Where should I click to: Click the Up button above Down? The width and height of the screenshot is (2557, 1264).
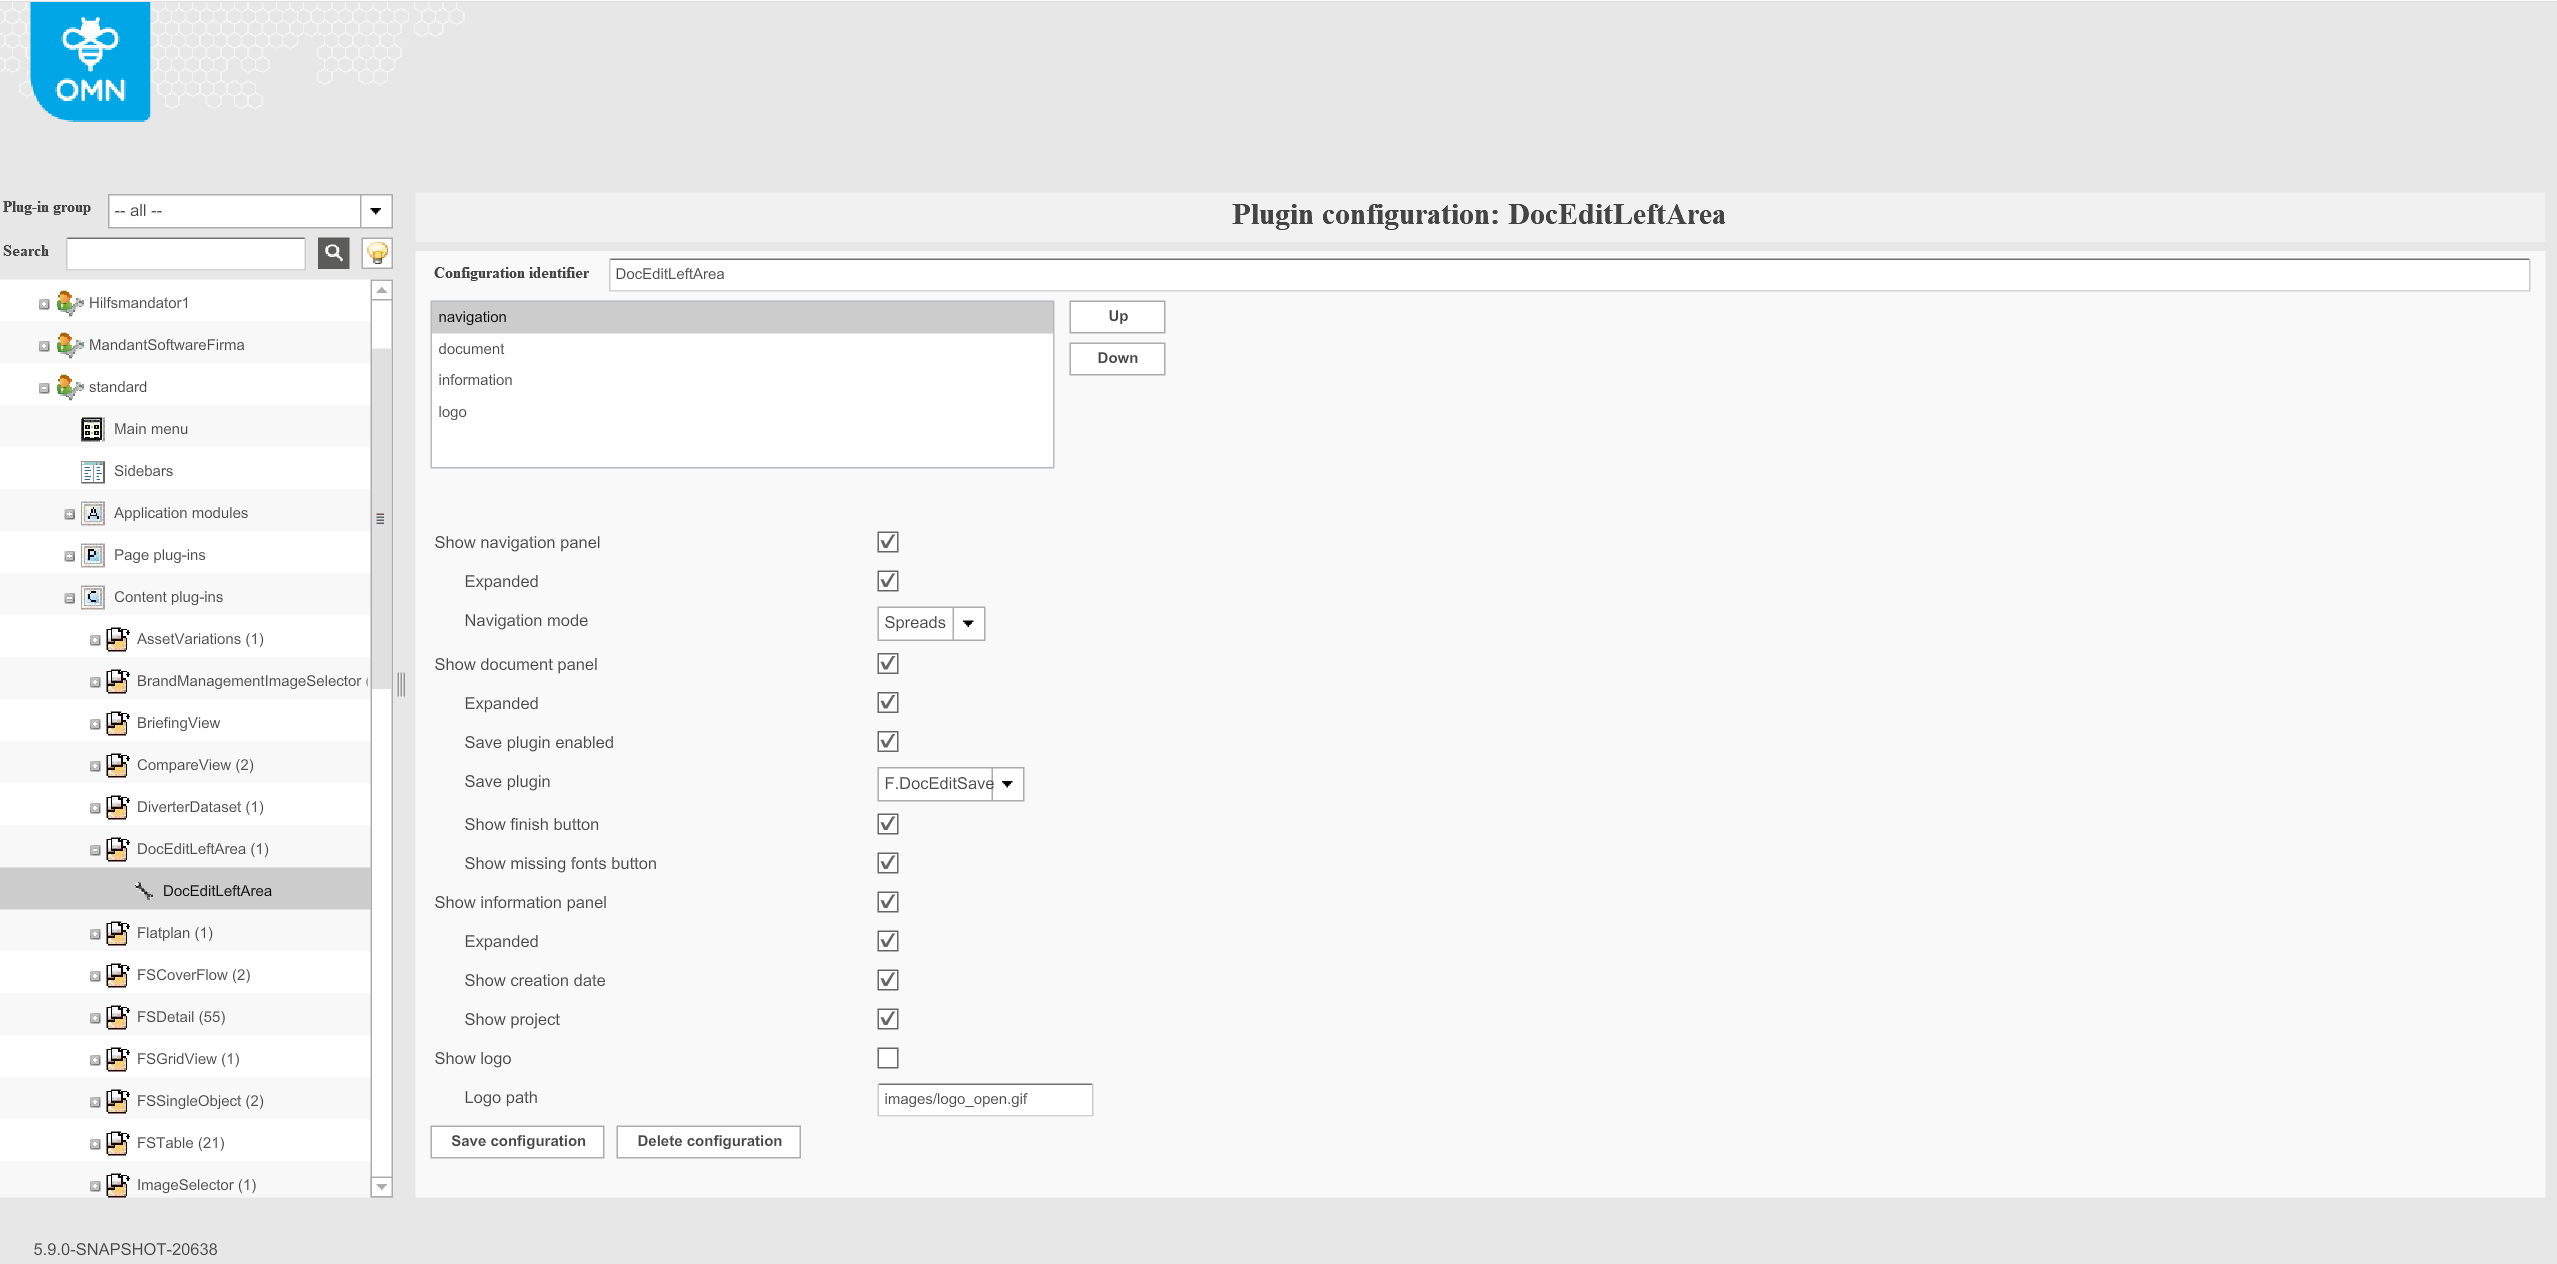(x=1115, y=316)
